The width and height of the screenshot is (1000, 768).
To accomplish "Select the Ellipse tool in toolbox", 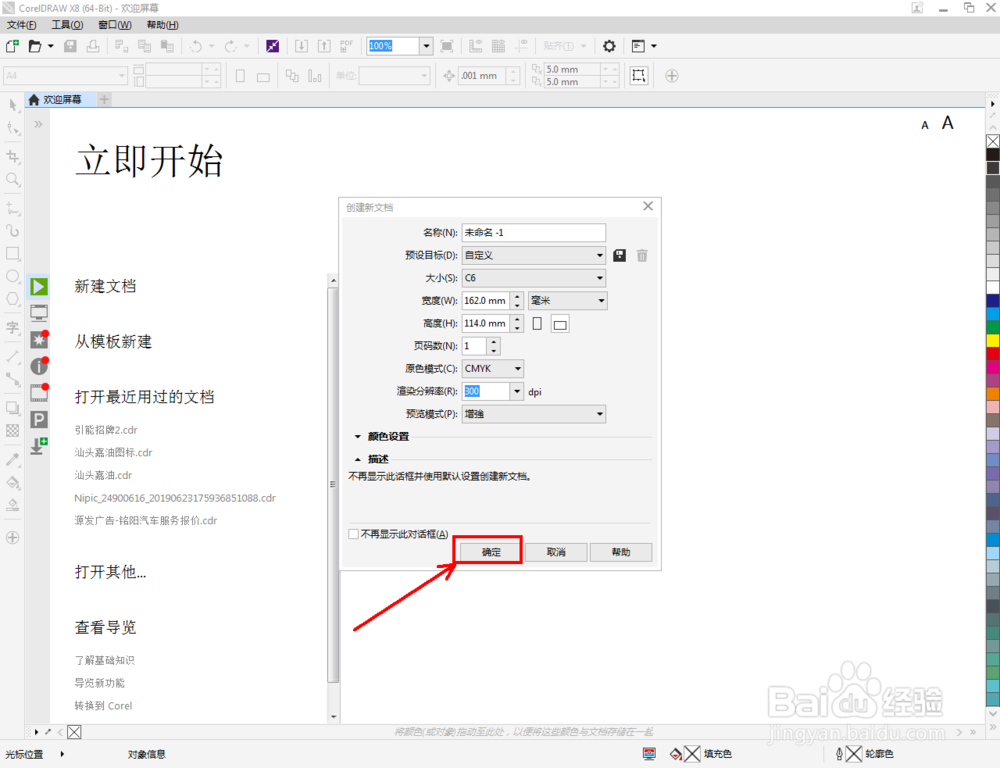I will click(x=13, y=276).
